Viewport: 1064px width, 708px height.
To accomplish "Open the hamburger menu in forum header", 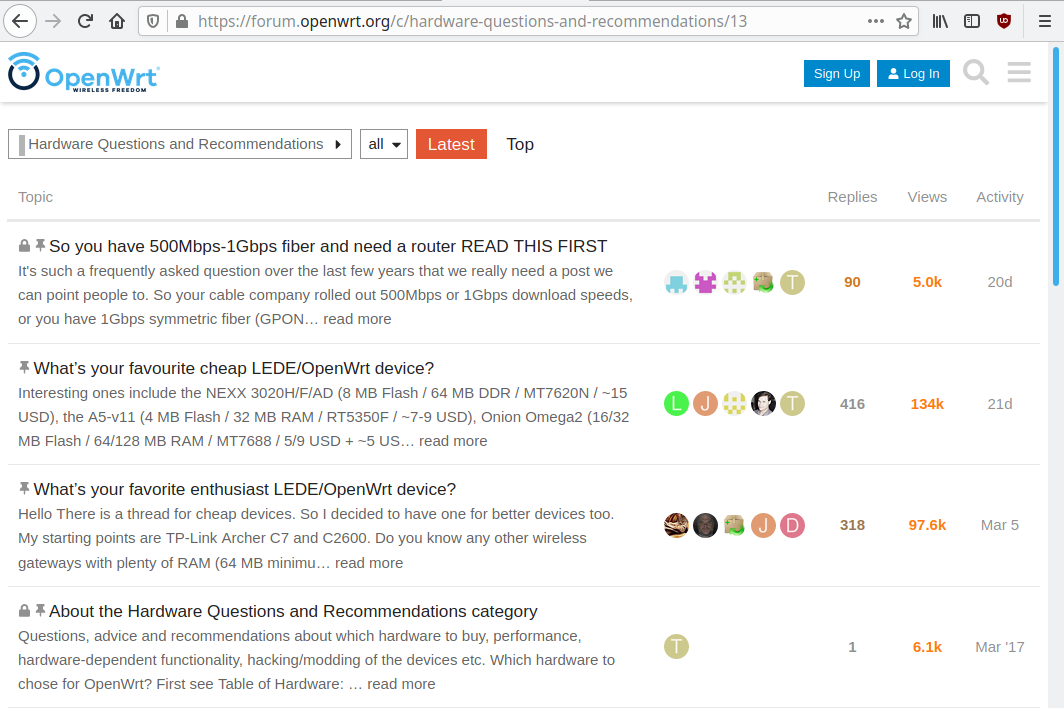I will pyautogui.click(x=1019, y=73).
